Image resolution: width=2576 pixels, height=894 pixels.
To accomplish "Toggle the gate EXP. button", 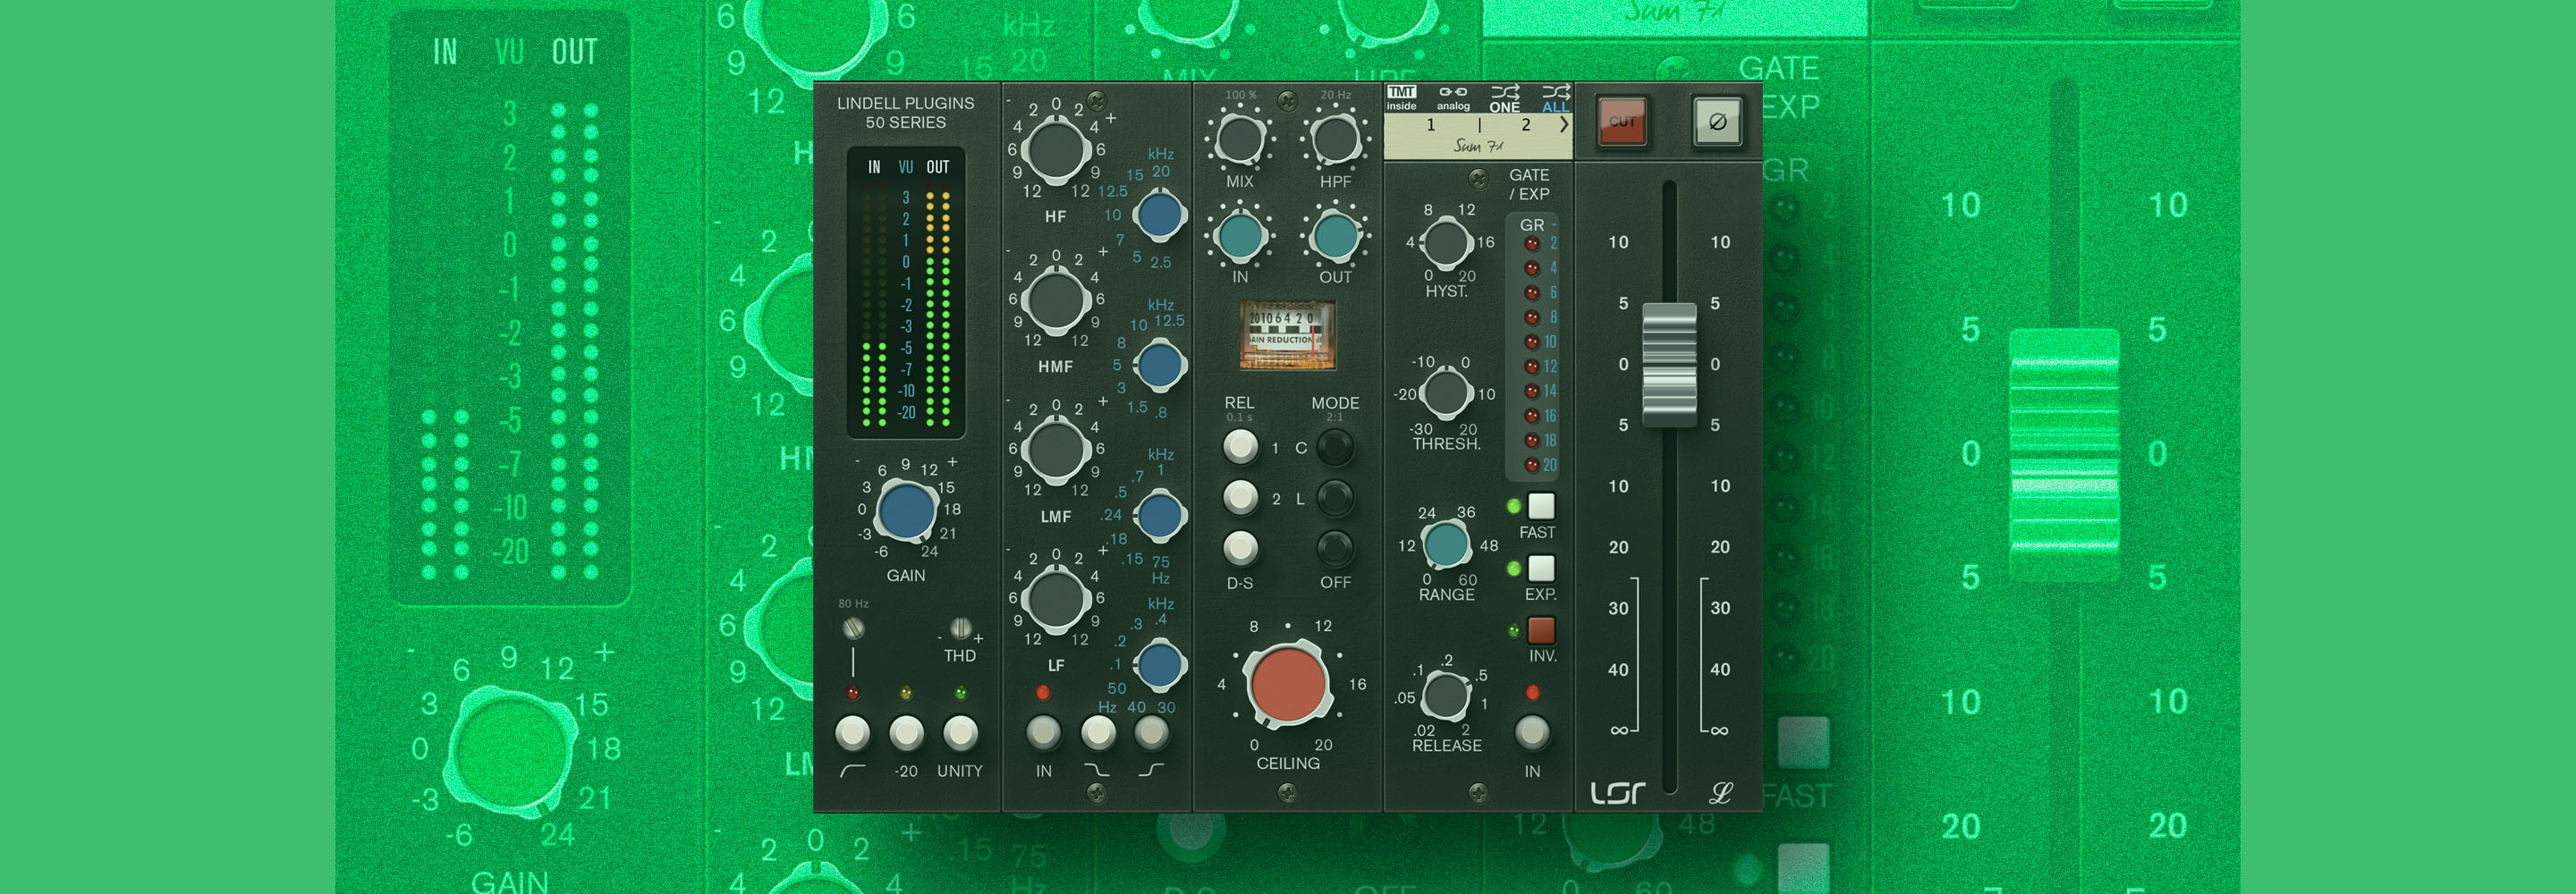I will tap(1541, 568).
